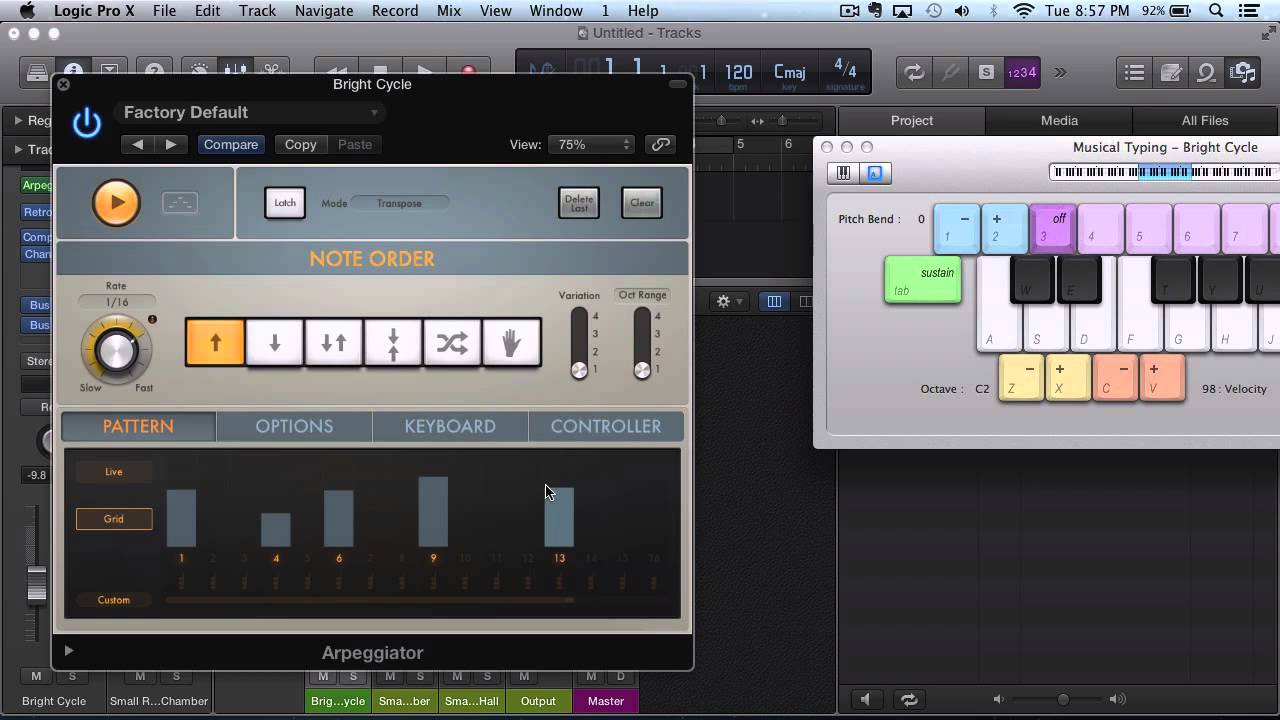The width and height of the screenshot is (1280, 720).
Task: Open the Factory Default preset menu
Action: coord(250,113)
